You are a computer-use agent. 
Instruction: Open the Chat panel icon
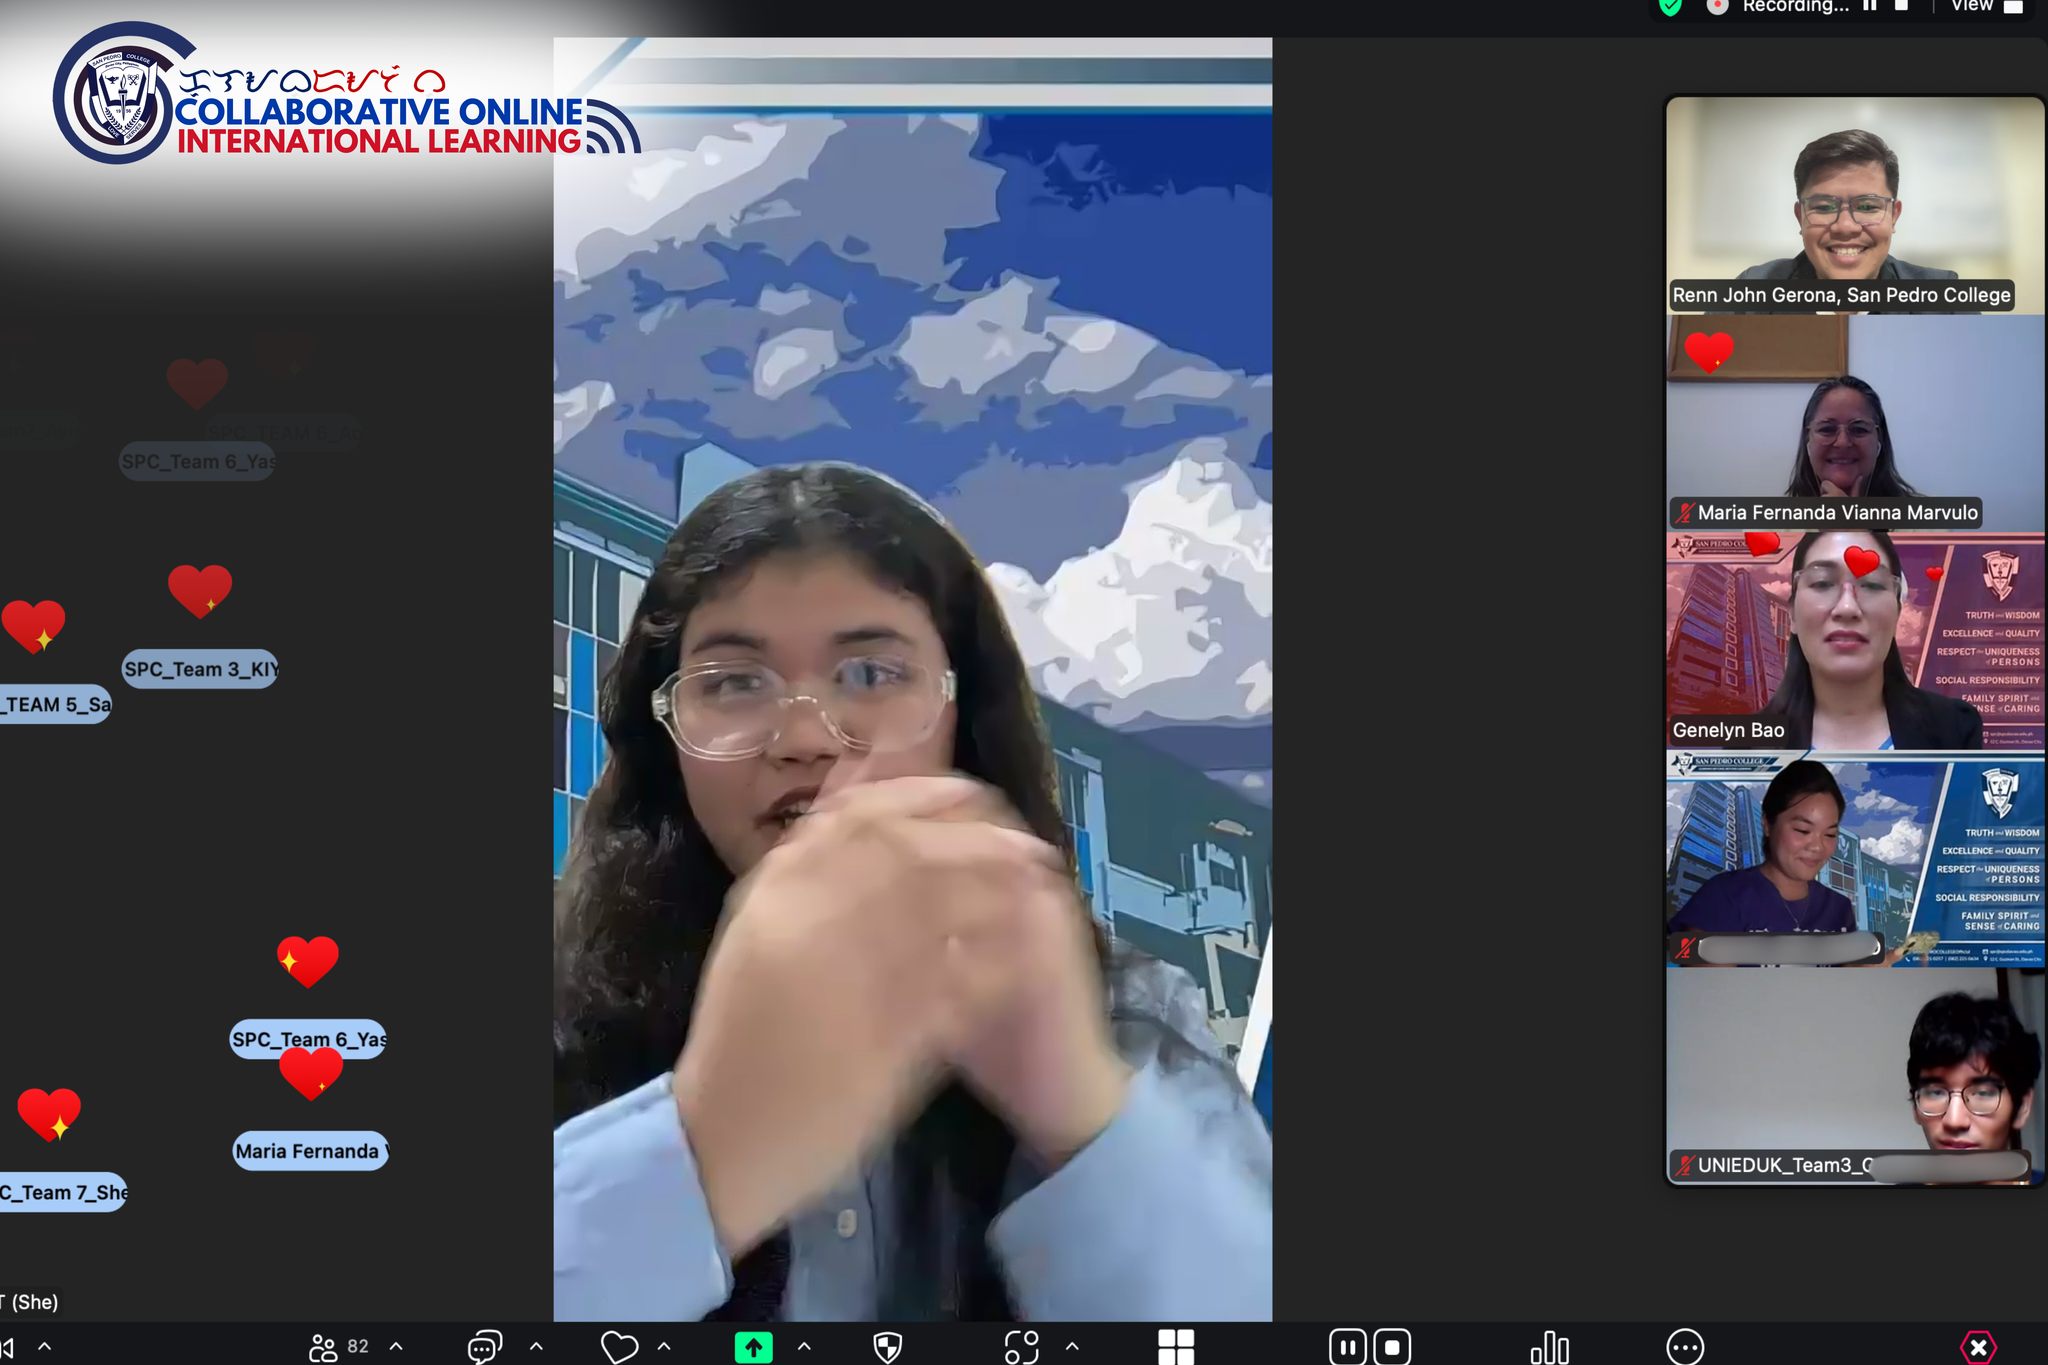pyautogui.click(x=485, y=1347)
